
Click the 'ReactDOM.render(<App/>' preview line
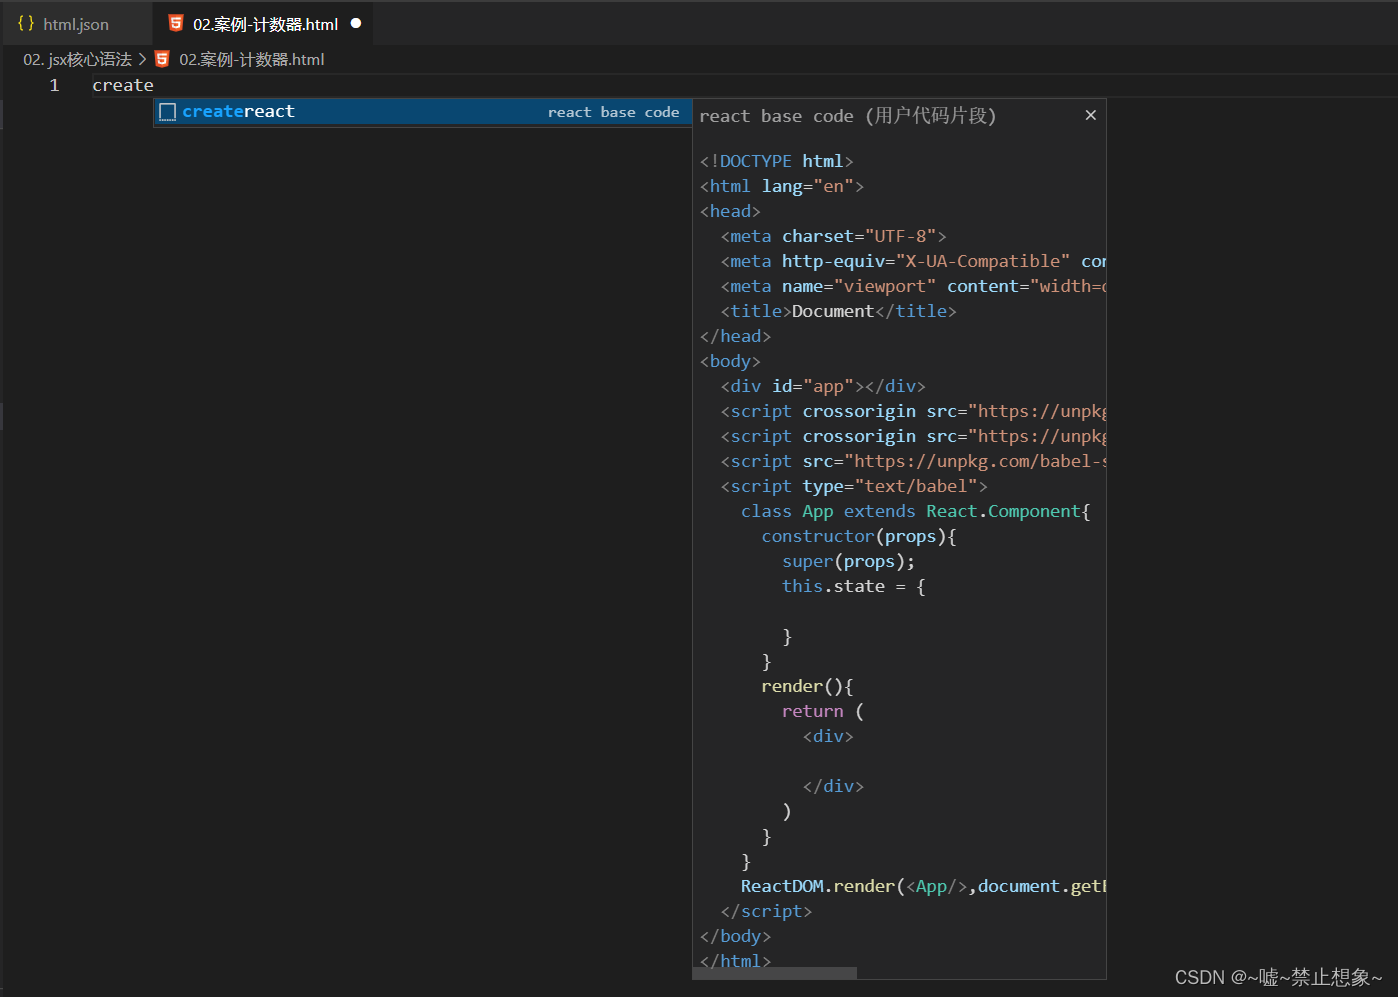pyautogui.click(x=923, y=886)
